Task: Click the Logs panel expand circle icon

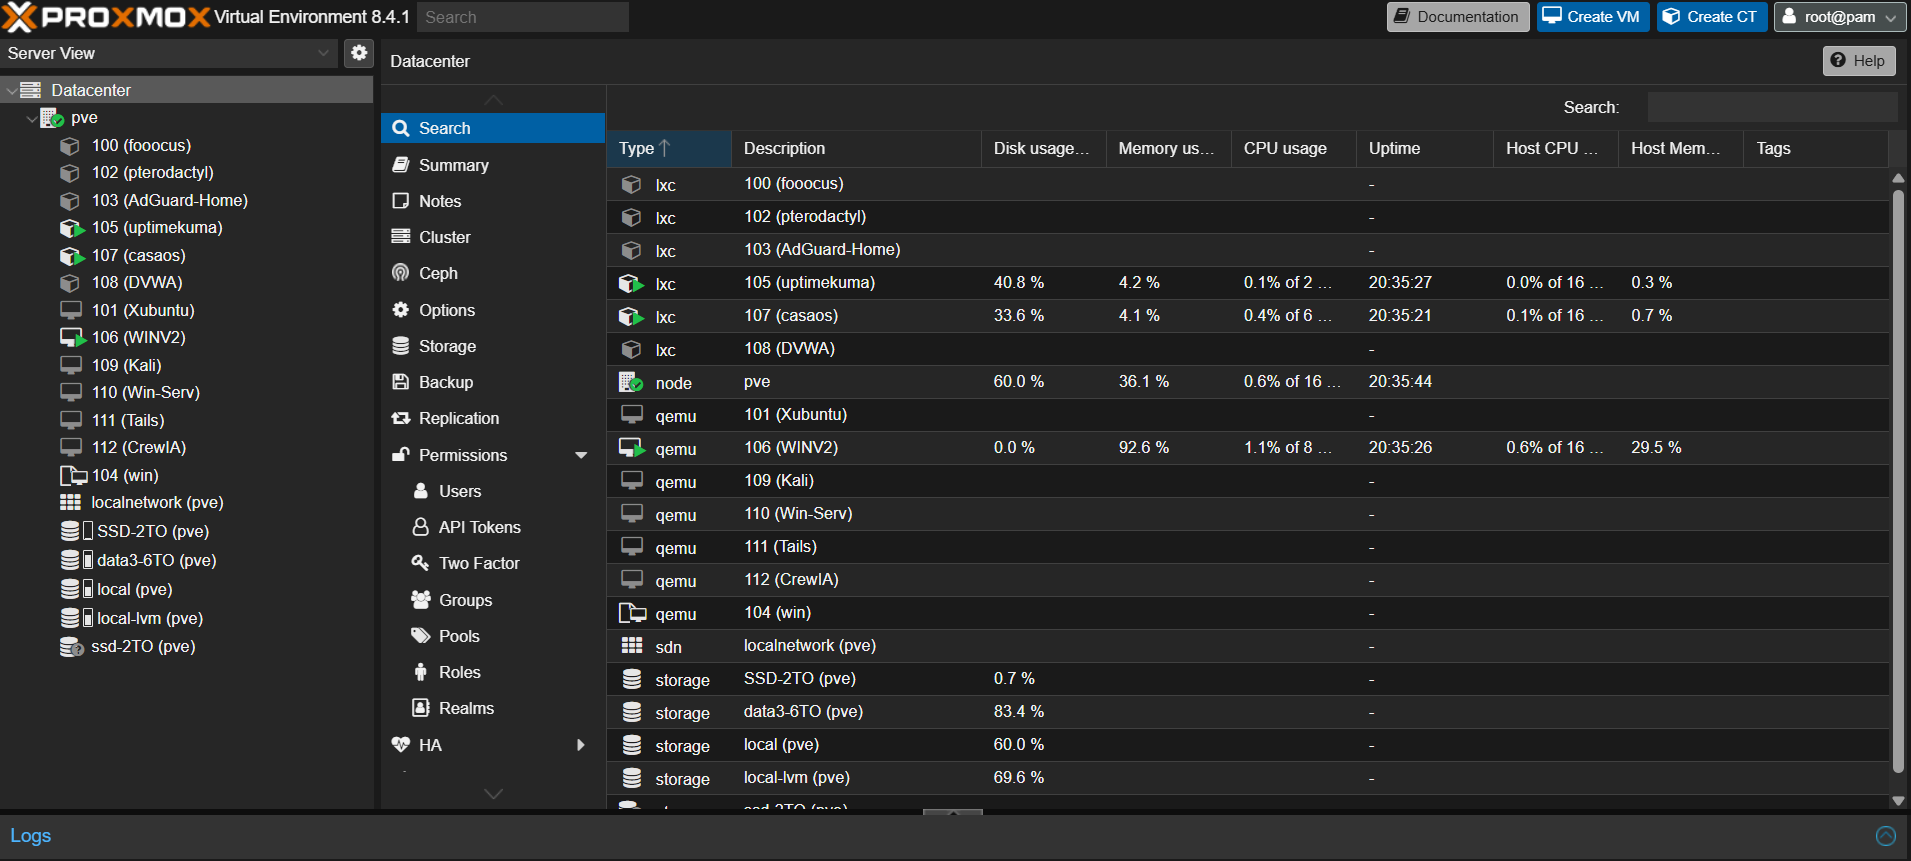Action: click(1886, 836)
